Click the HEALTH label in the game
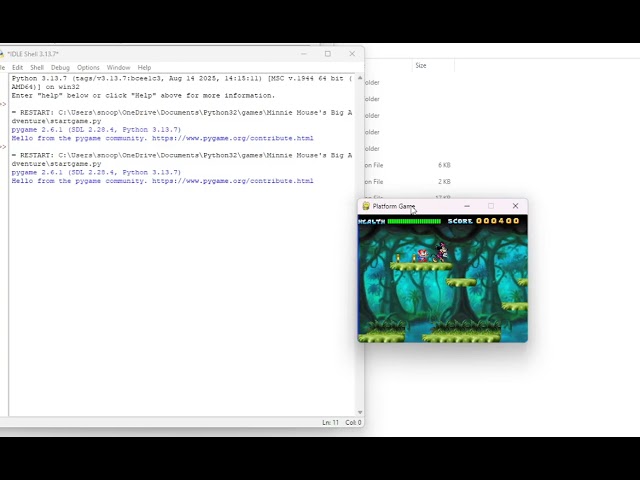Screen dimensions: 640x480 point(372,221)
